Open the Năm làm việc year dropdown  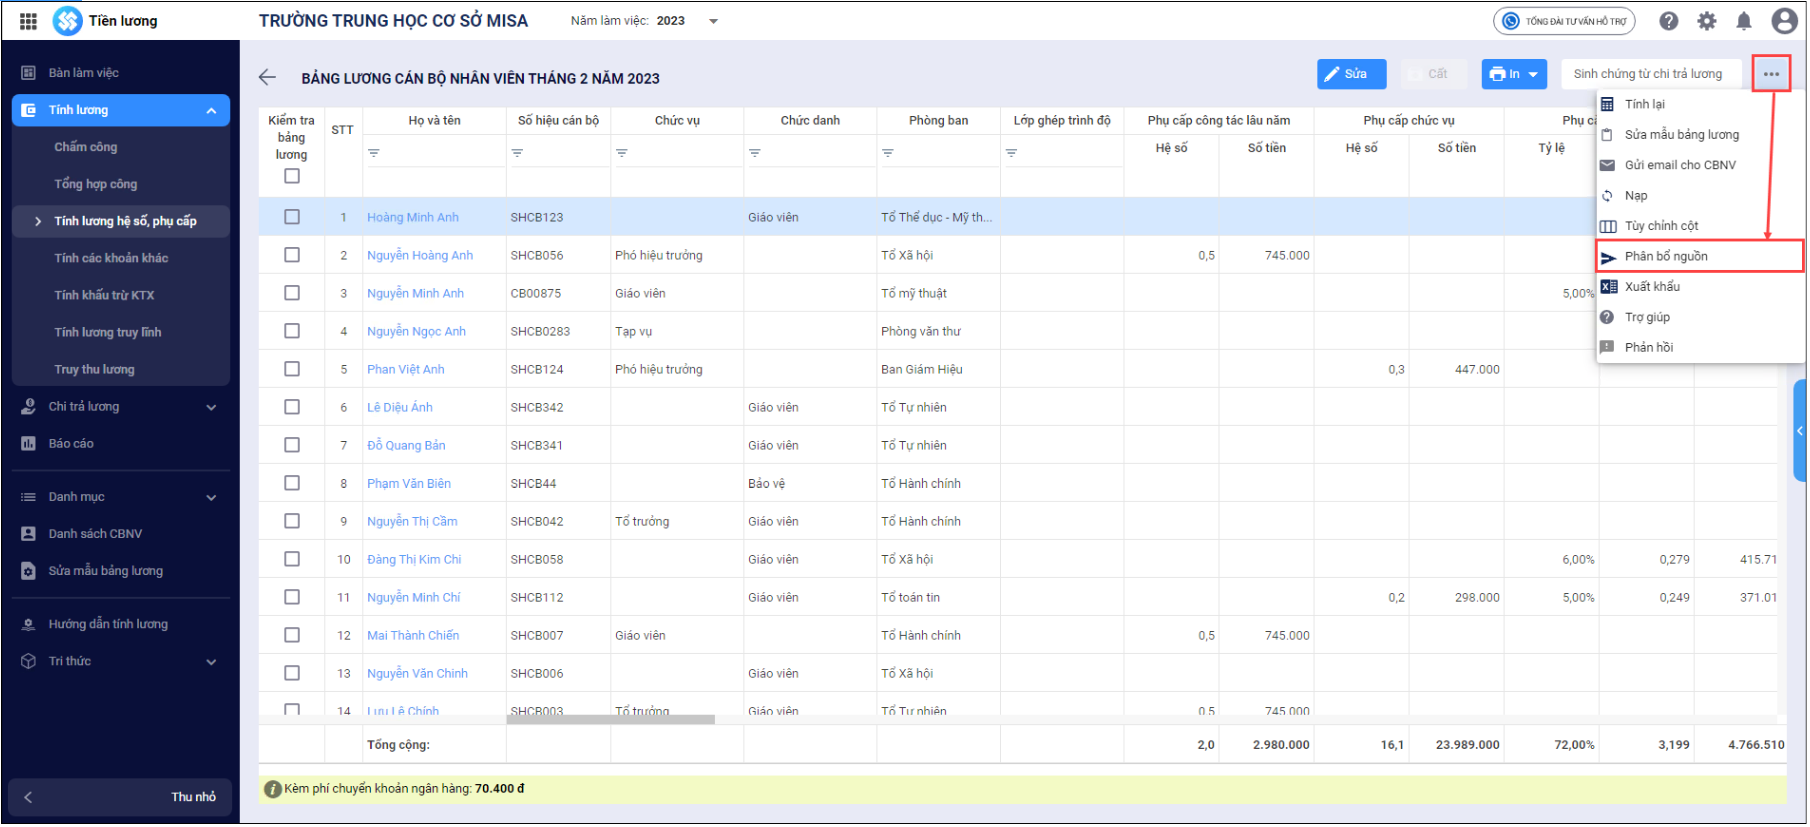coord(713,21)
